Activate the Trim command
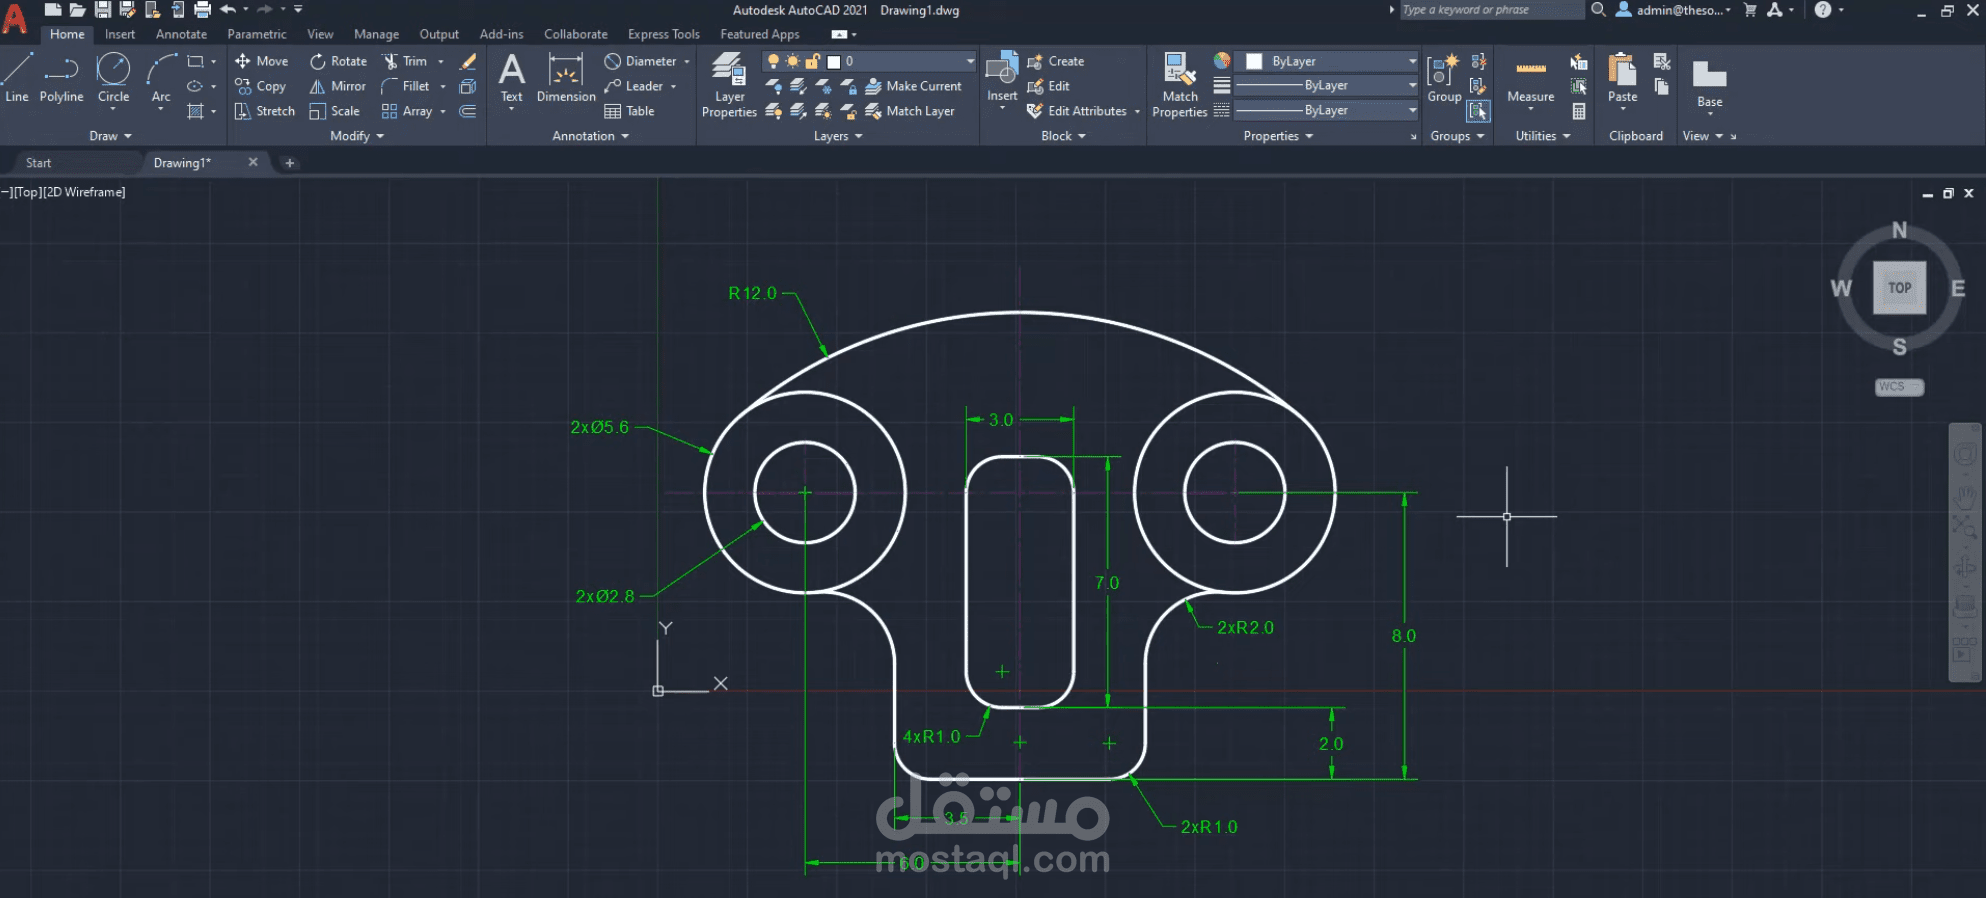1986x898 pixels. [405, 61]
